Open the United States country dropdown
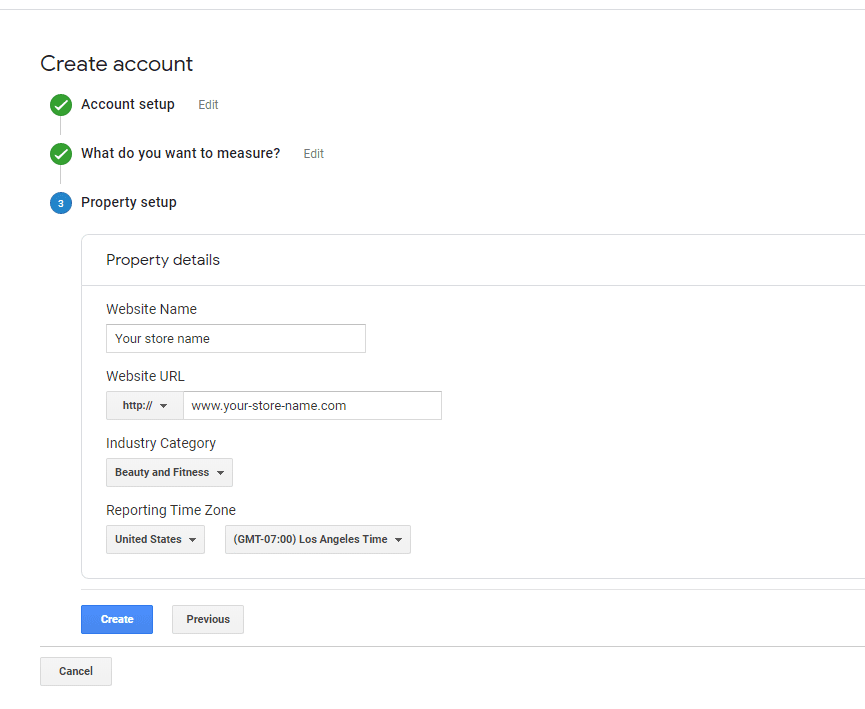 155,540
